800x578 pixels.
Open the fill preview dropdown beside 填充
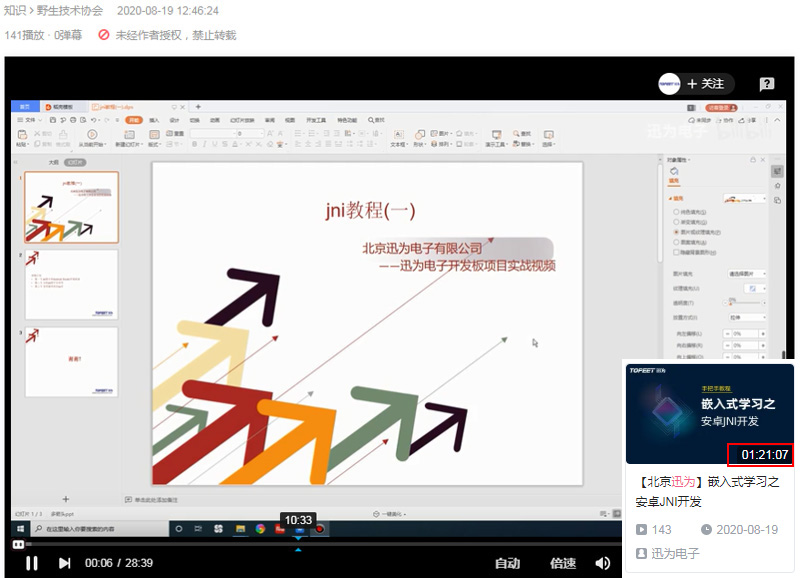coord(745,199)
